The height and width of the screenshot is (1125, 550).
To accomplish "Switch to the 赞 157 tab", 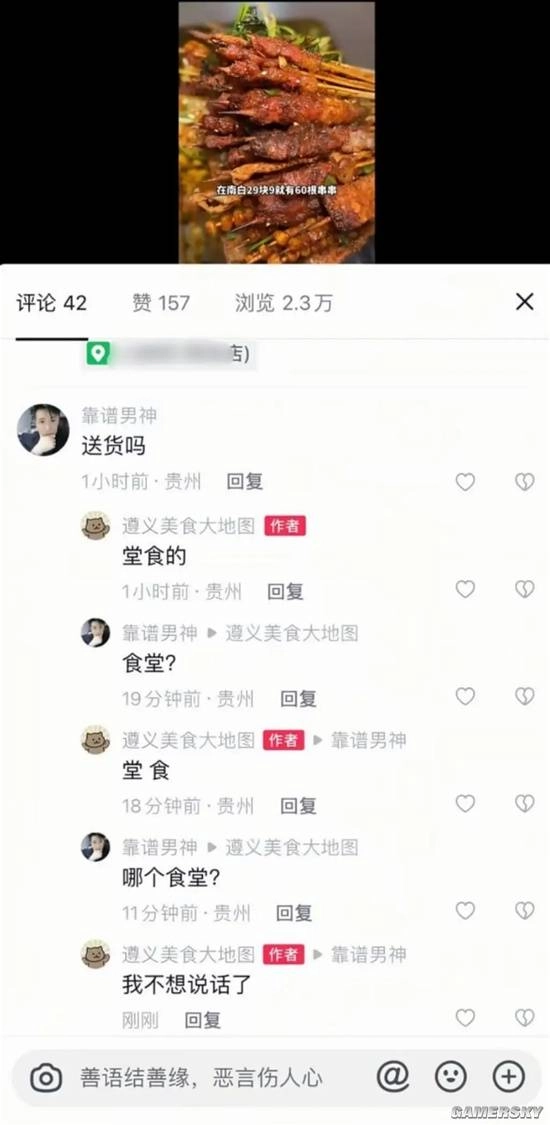I will click(161, 303).
